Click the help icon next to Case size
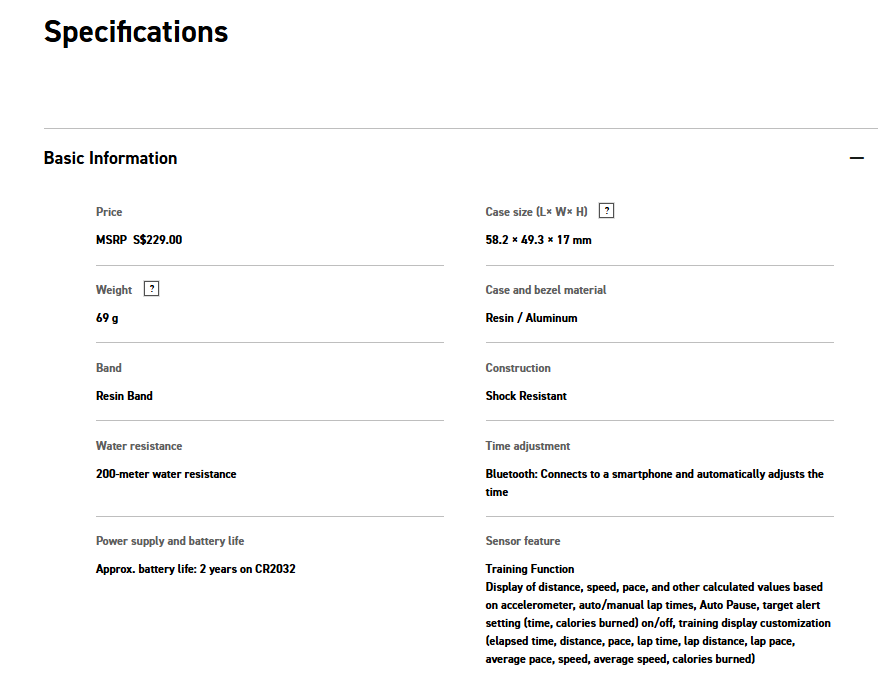 coord(606,211)
